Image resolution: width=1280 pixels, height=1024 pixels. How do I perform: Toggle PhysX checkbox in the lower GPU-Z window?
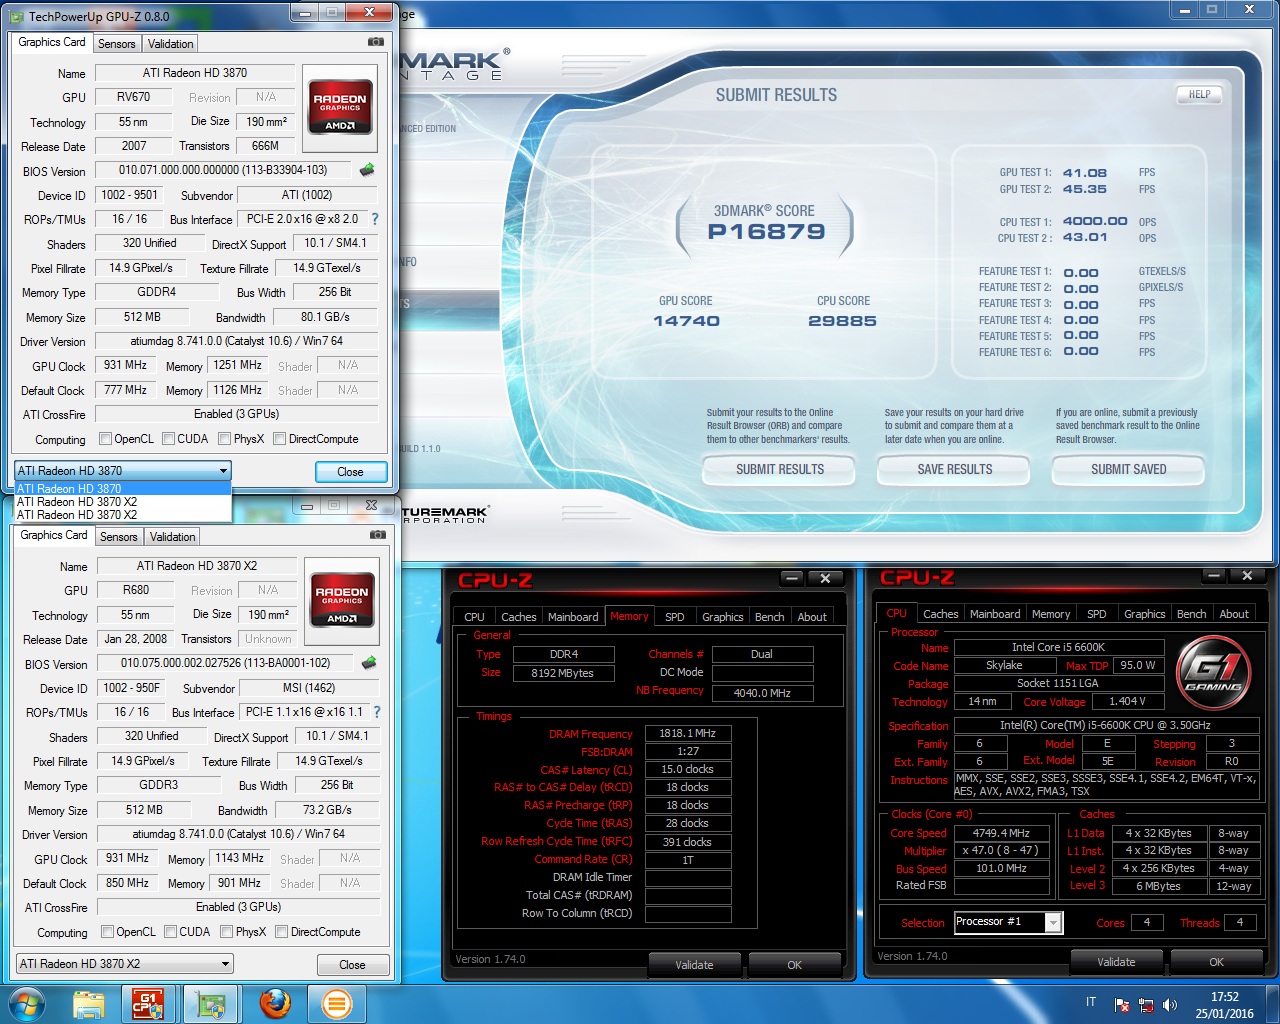pos(227,931)
